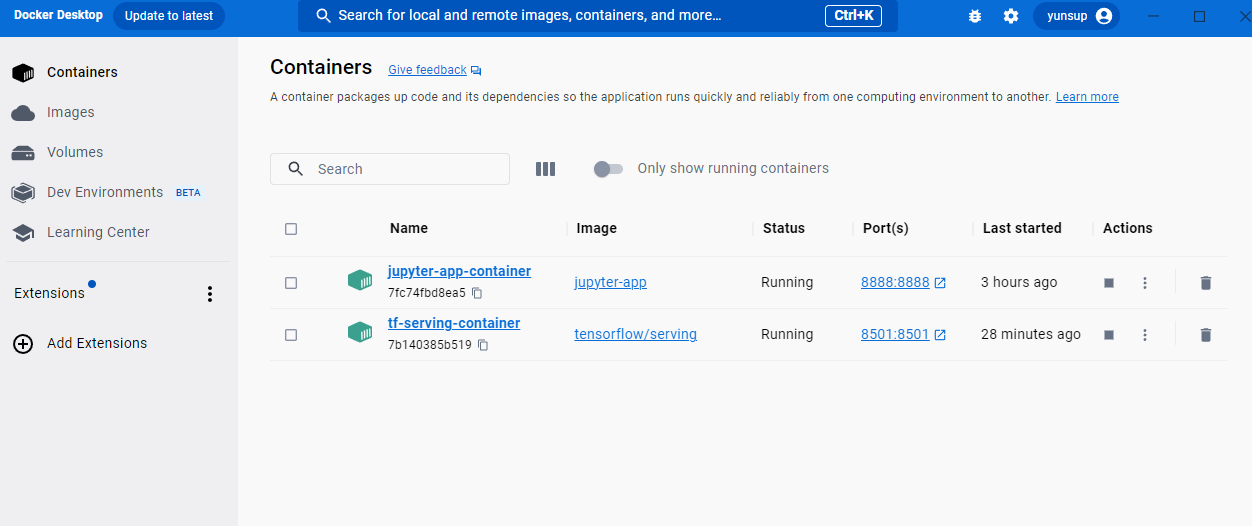The width and height of the screenshot is (1252, 526).
Task: Copy container ID 7b140385b519
Action: (483, 345)
